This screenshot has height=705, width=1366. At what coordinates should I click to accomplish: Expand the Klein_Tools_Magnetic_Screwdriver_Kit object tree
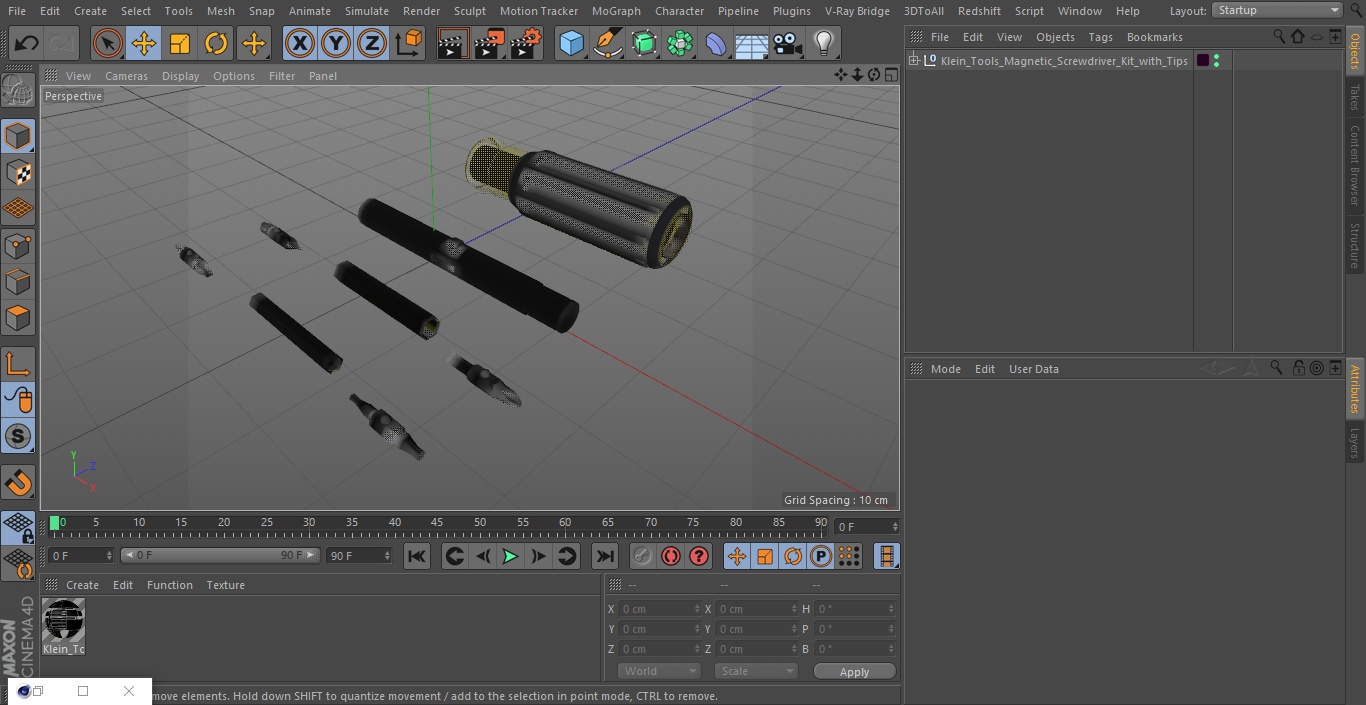[914, 61]
